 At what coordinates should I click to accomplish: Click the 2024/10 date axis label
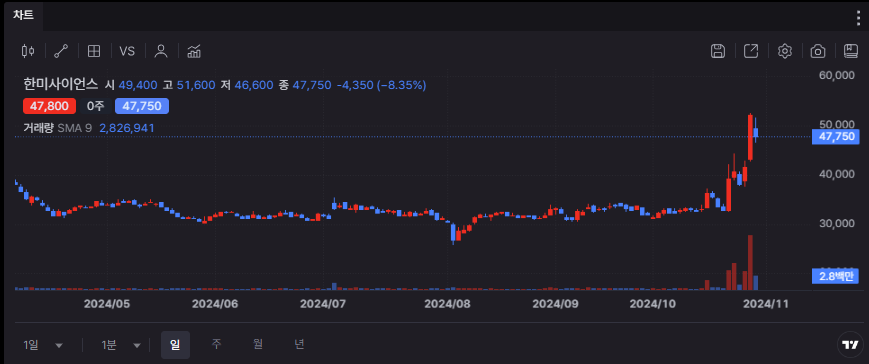point(653,304)
